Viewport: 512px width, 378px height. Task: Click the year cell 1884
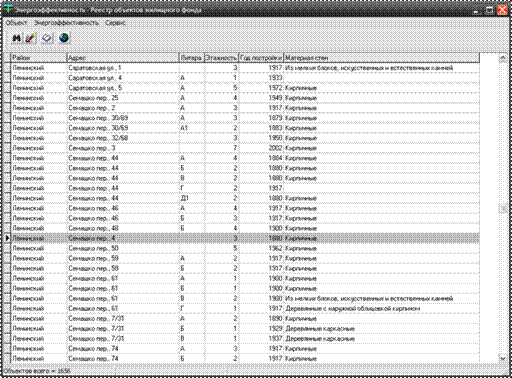click(261, 158)
